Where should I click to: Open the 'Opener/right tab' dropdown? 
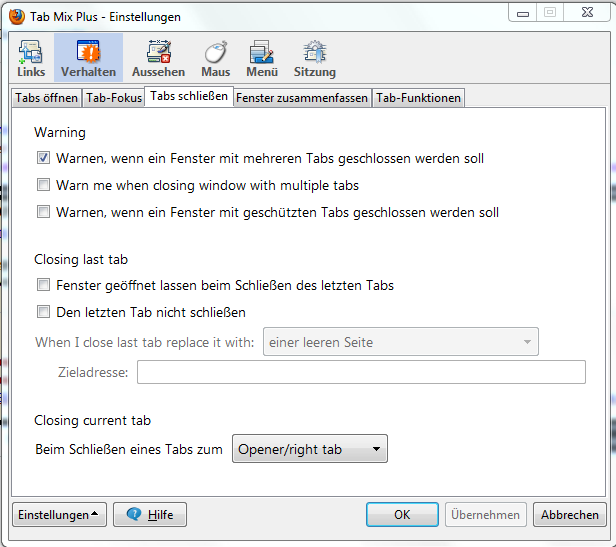[310, 449]
